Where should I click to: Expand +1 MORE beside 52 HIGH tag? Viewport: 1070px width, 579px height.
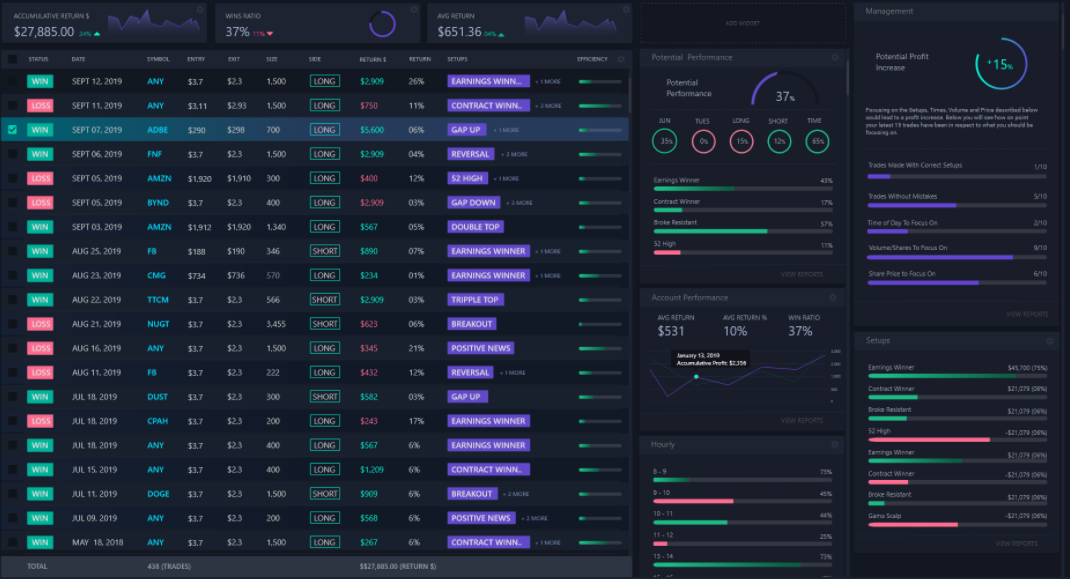(506, 179)
